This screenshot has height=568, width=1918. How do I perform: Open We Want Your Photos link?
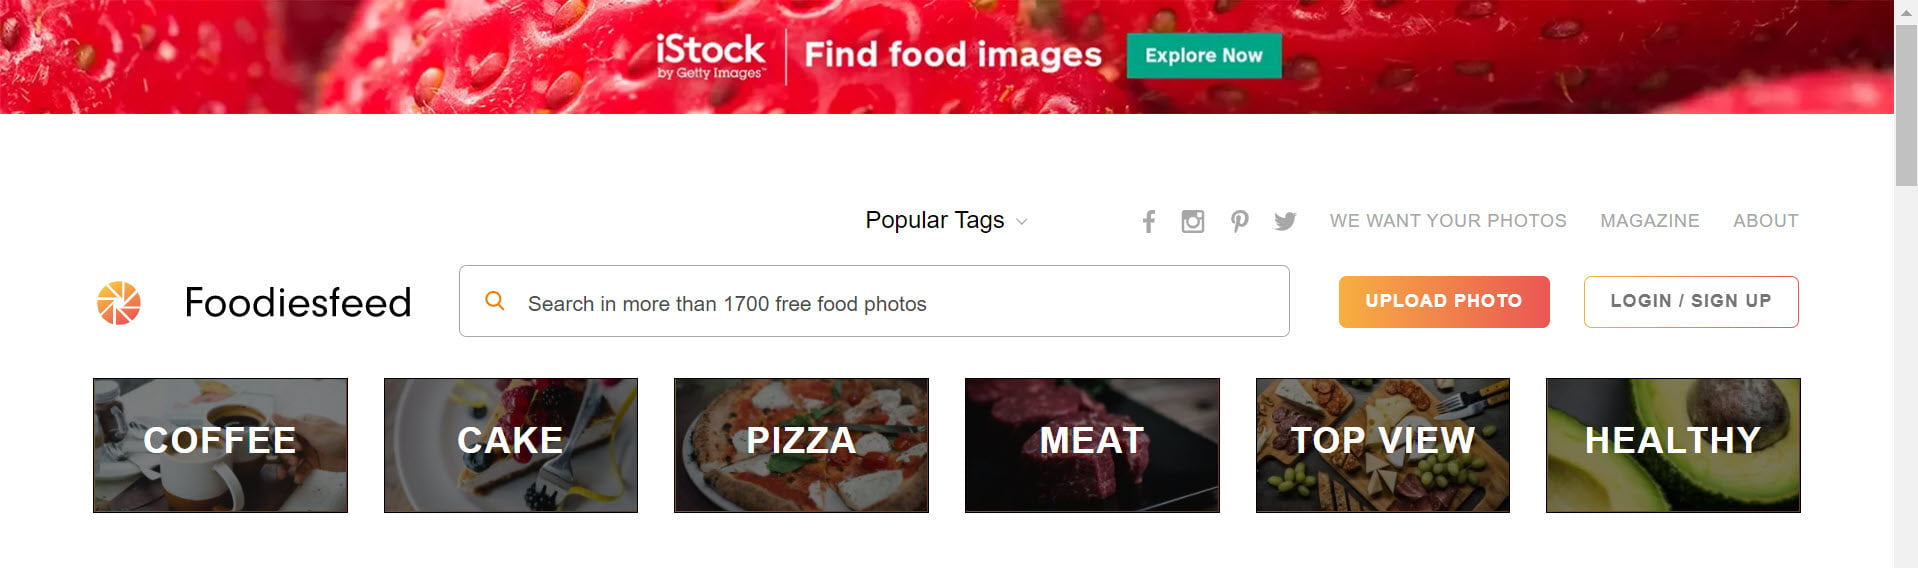(x=1447, y=221)
